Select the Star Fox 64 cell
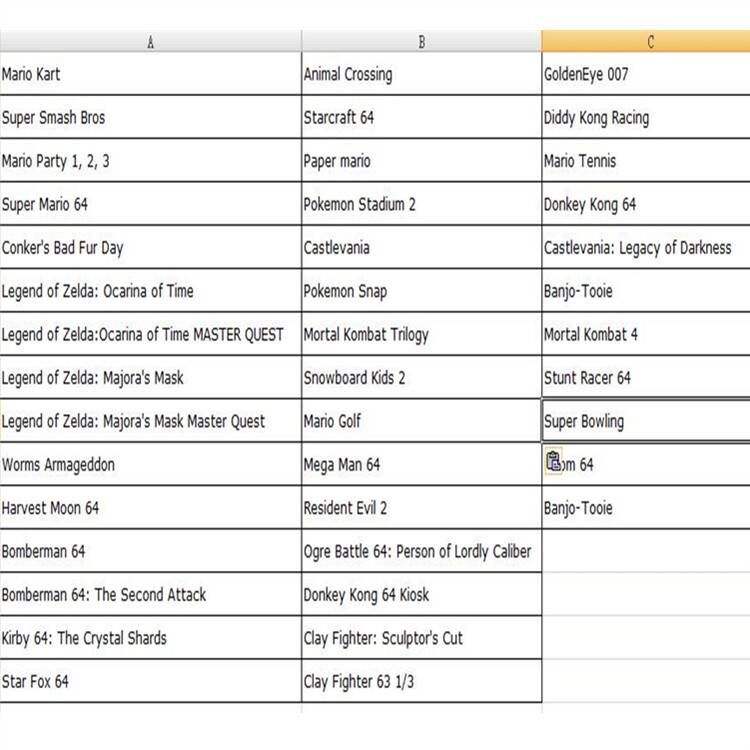The height and width of the screenshot is (750, 750). click(150, 682)
